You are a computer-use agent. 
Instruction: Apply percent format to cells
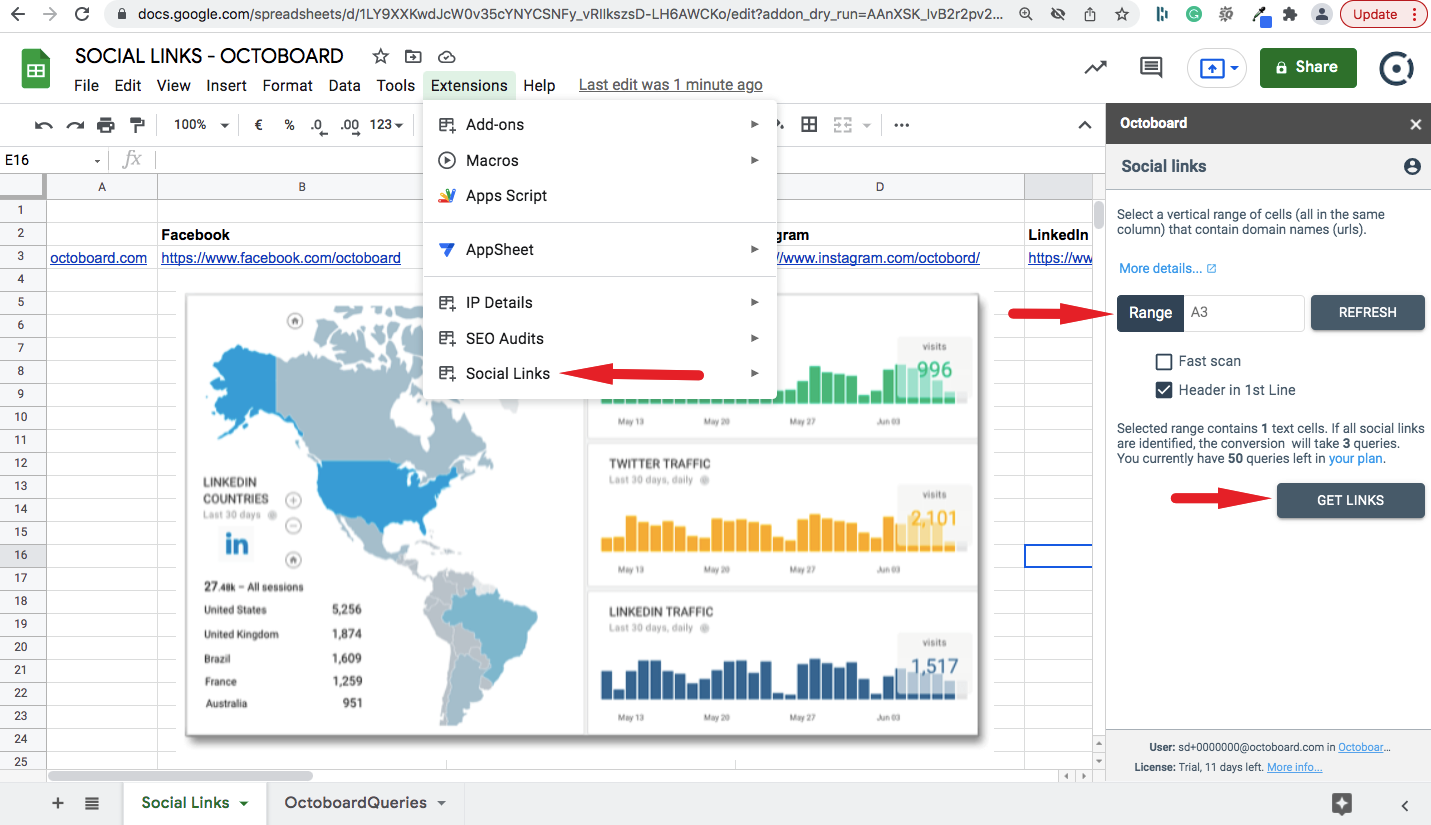[289, 125]
